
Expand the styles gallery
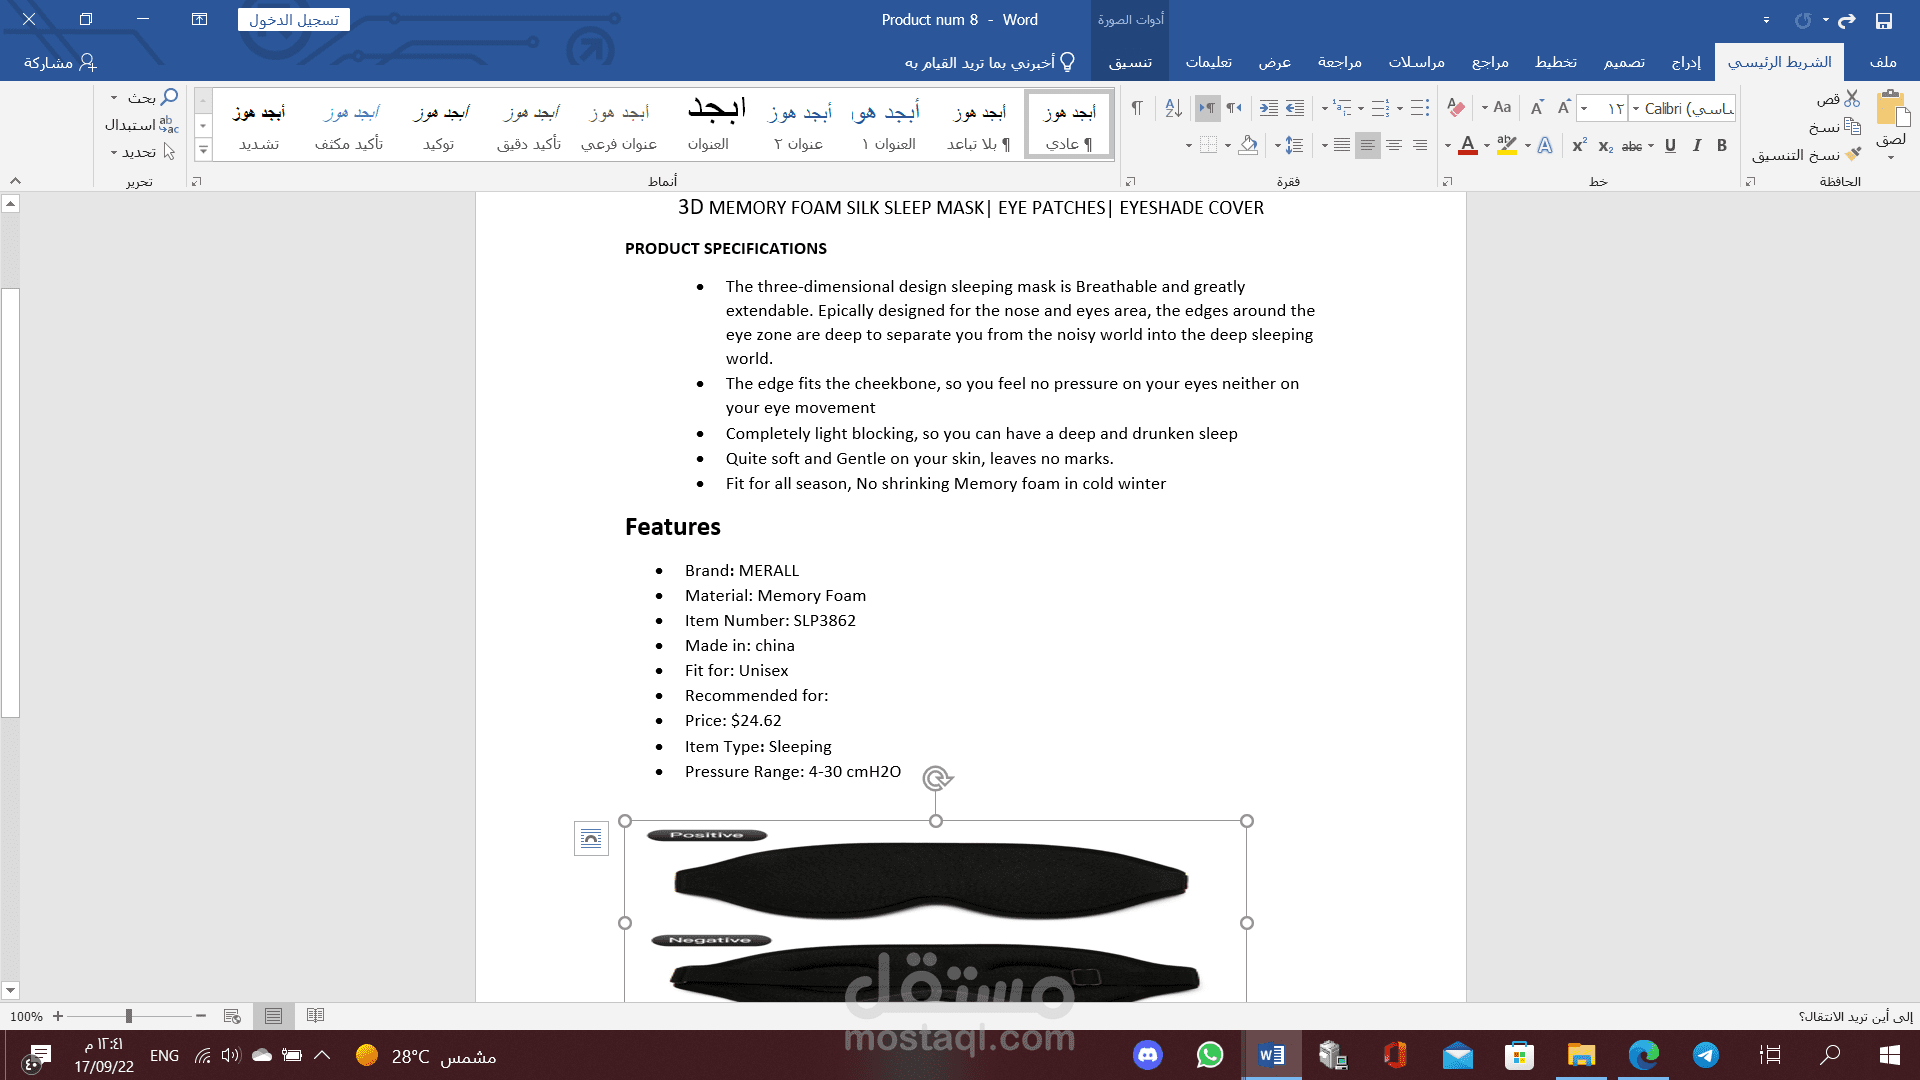pyautogui.click(x=203, y=150)
